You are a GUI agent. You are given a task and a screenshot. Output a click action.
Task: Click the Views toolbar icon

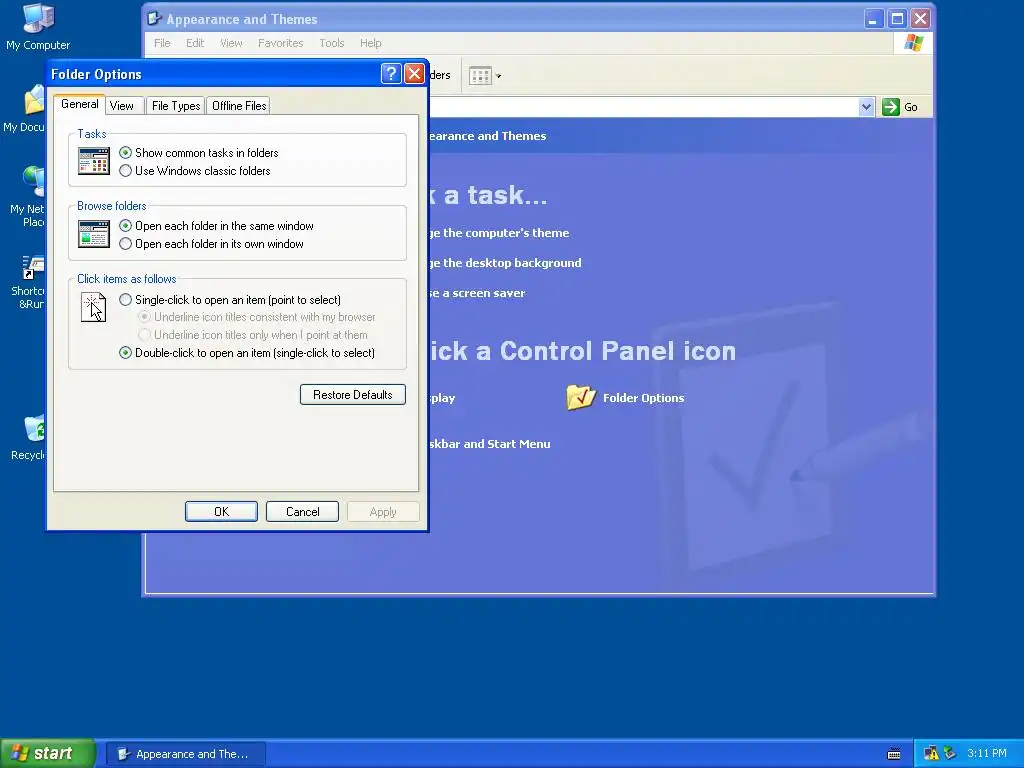tap(480, 76)
